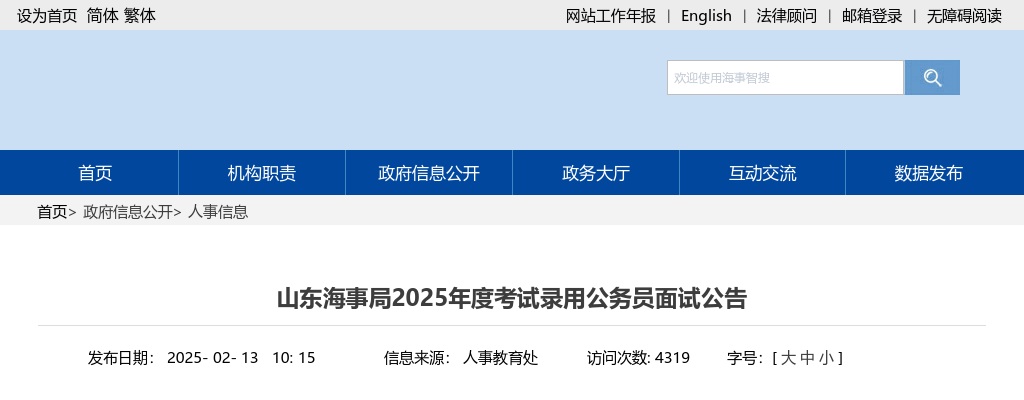This screenshot has width=1024, height=400.
Task: Open the 法律顾问 page
Action: tap(787, 16)
